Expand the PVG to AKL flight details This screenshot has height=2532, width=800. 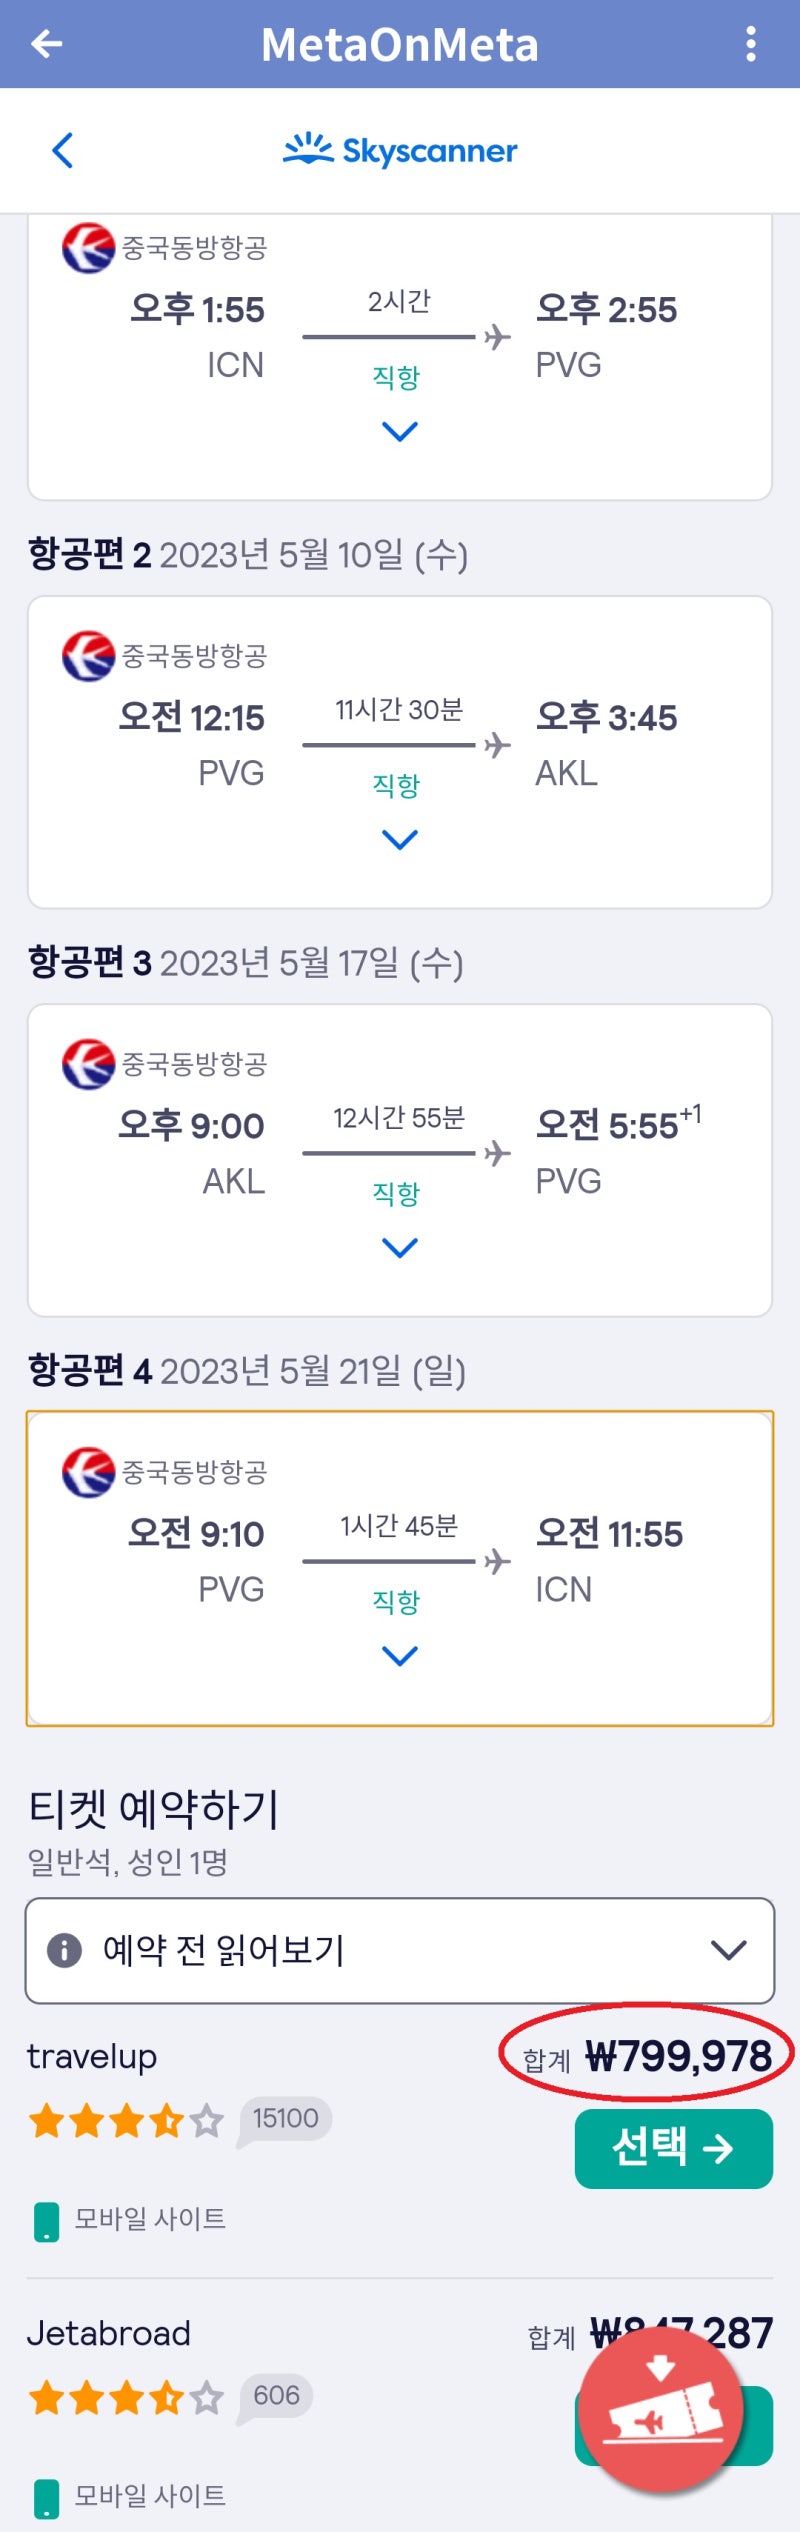399,838
